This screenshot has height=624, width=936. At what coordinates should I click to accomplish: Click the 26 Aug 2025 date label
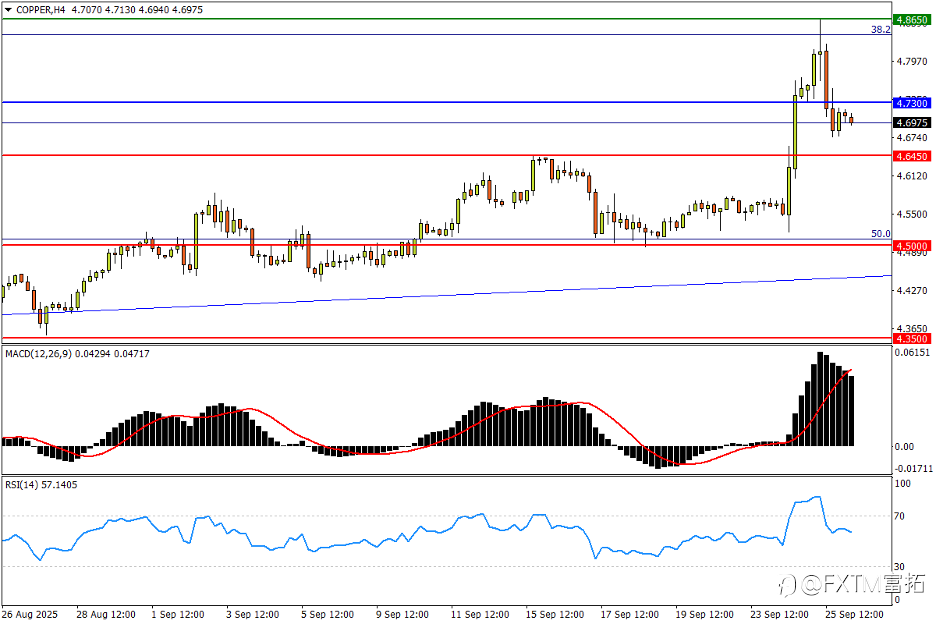pyautogui.click(x=29, y=614)
